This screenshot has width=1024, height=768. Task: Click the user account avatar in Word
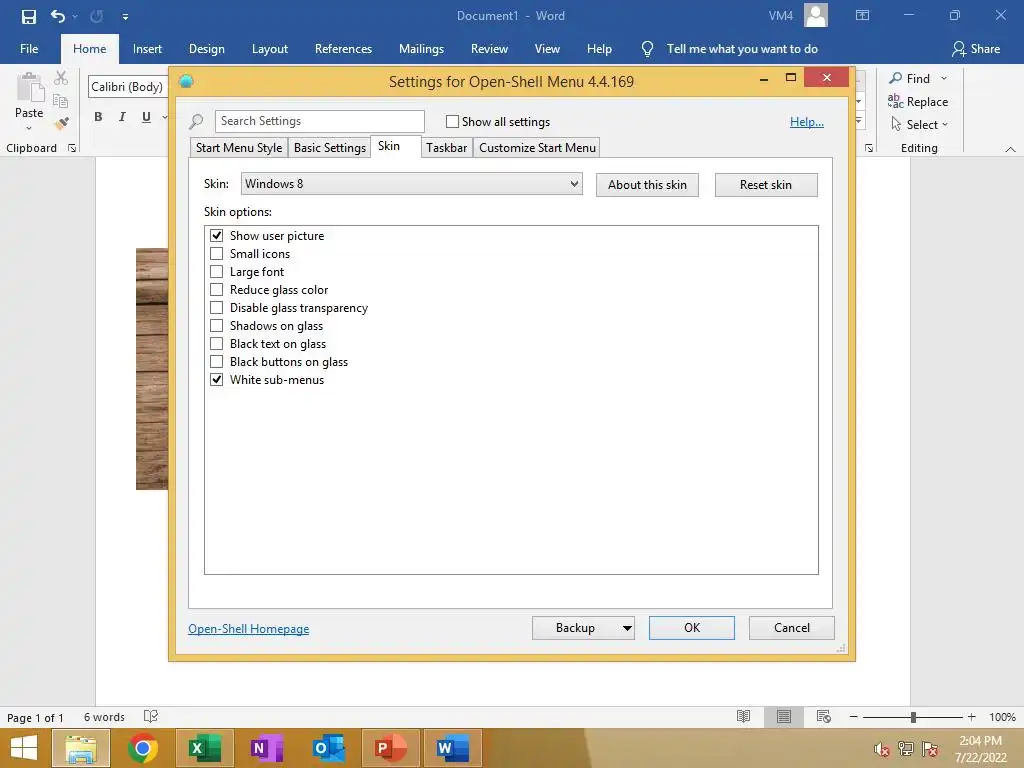[816, 16]
